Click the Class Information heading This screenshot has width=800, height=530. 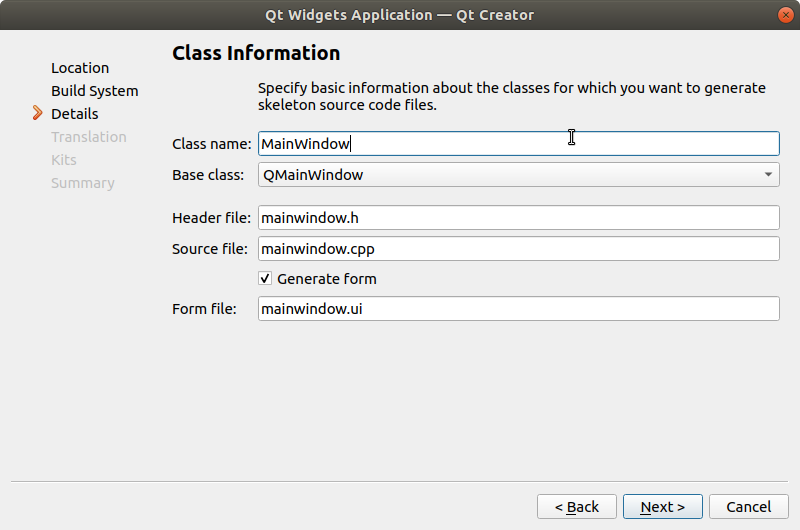(256, 53)
